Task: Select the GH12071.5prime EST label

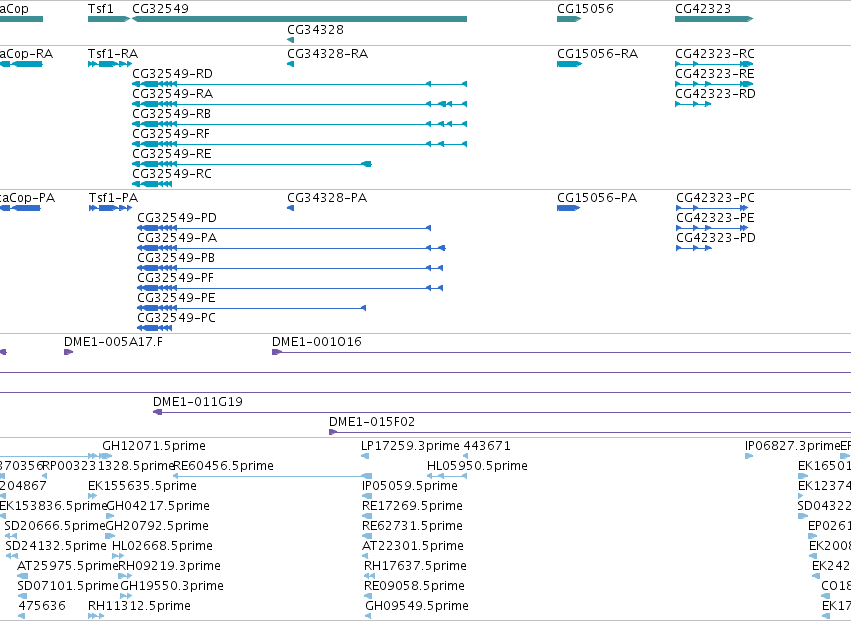Action: pyautogui.click(x=154, y=446)
